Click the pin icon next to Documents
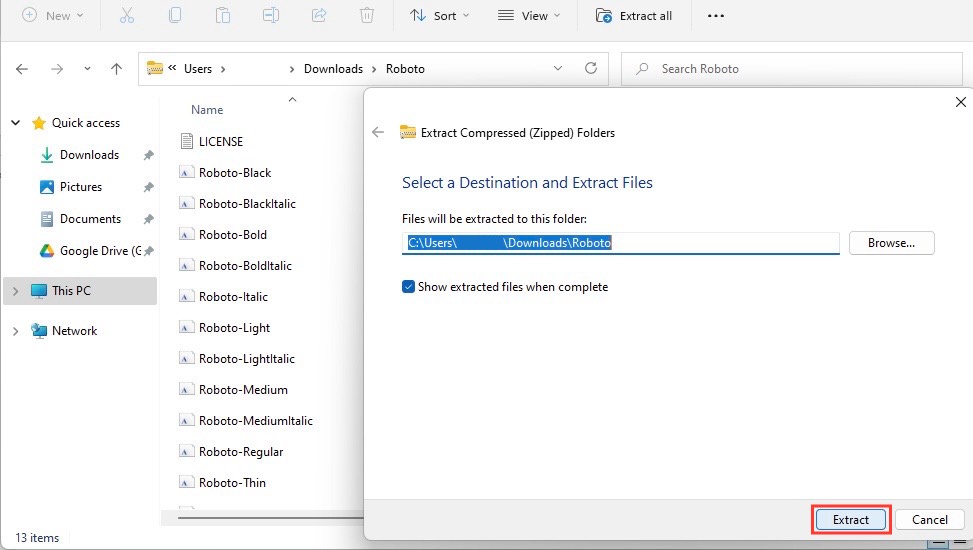This screenshot has width=973, height=550. pos(148,219)
